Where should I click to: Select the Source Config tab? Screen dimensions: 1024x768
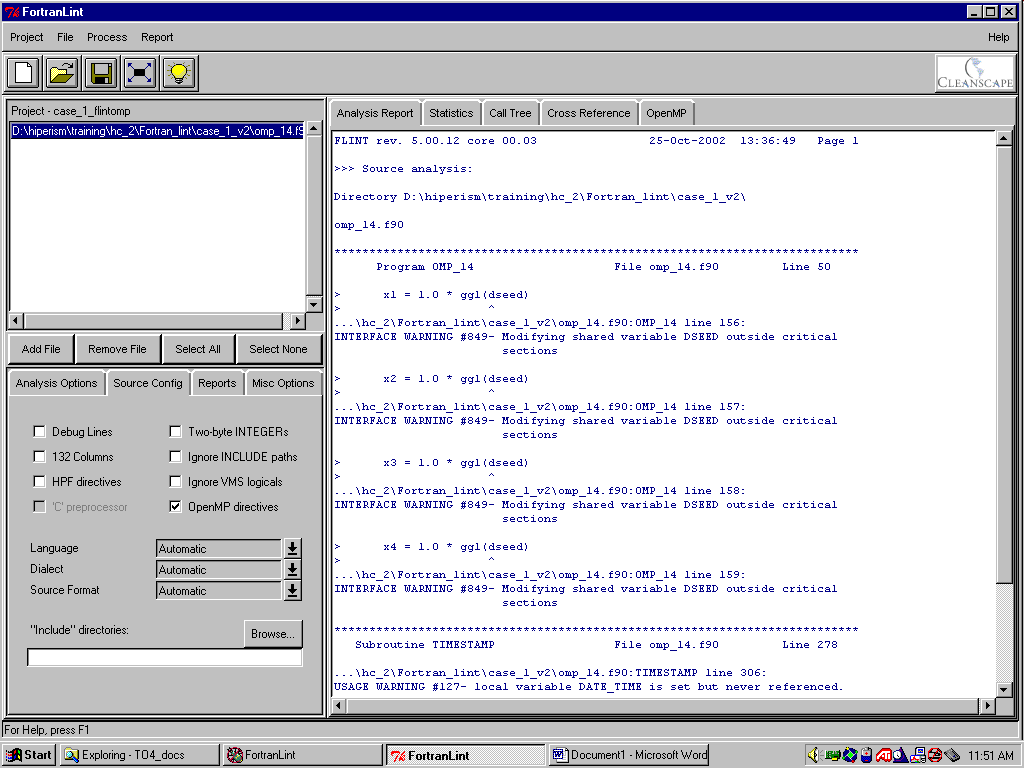148,383
